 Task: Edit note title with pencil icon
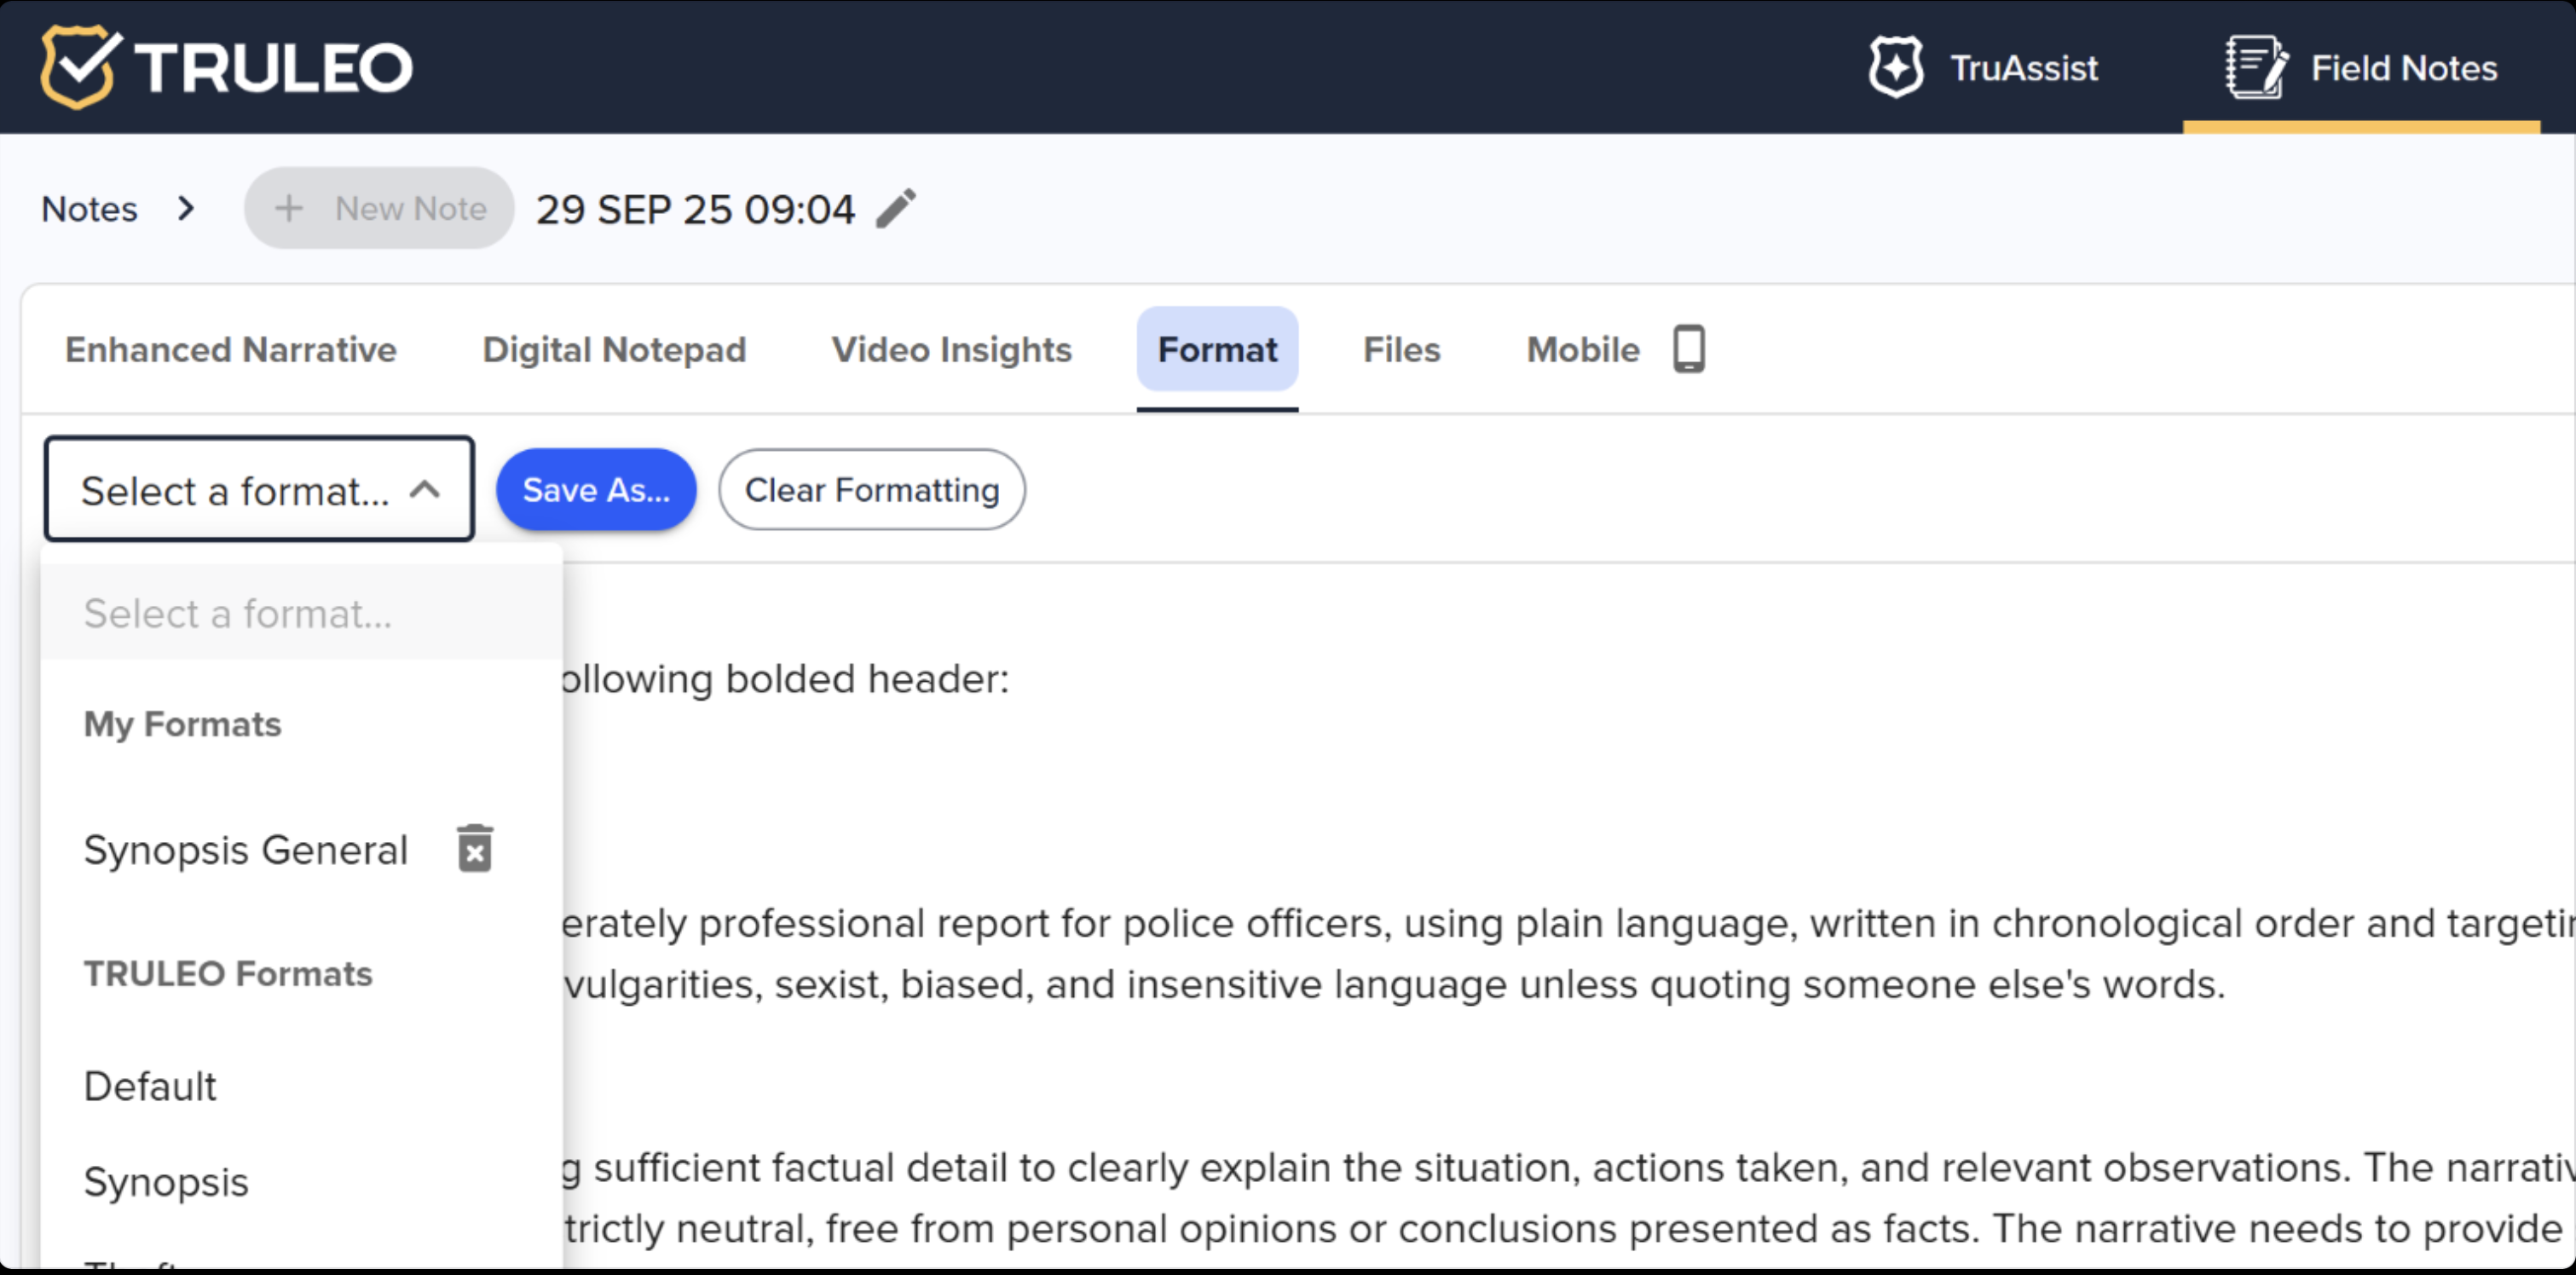tap(896, 208)
